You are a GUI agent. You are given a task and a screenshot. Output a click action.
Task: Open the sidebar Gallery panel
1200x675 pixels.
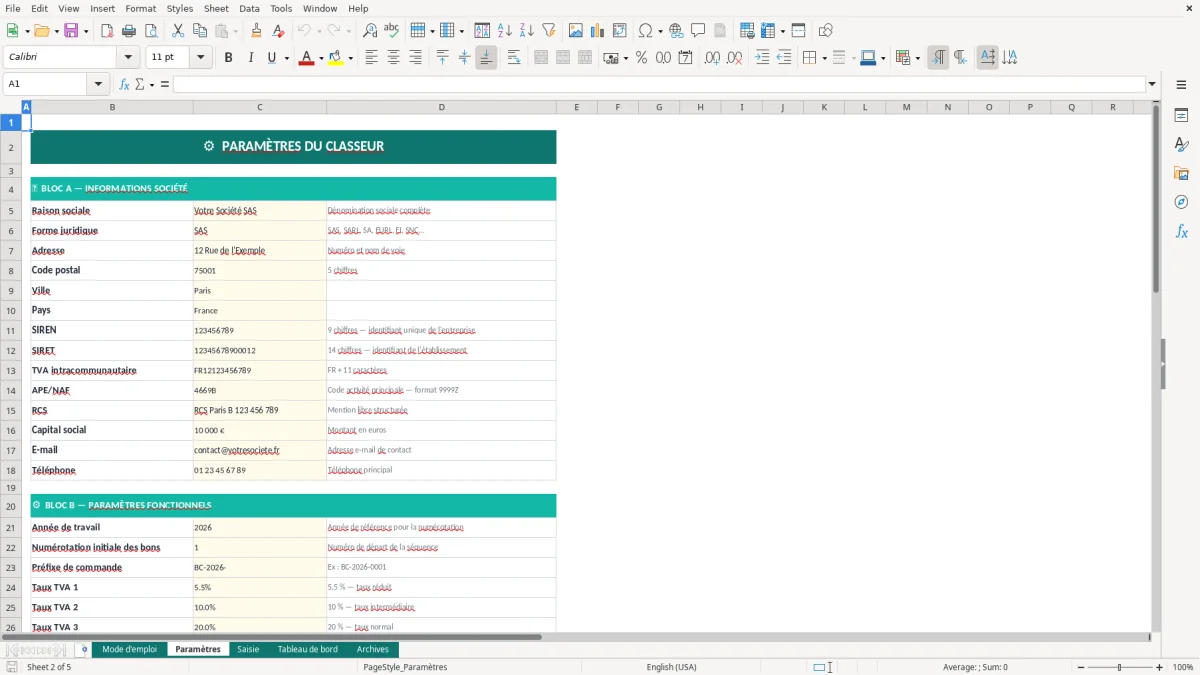pyautogui.click(x=1181, y=174)
